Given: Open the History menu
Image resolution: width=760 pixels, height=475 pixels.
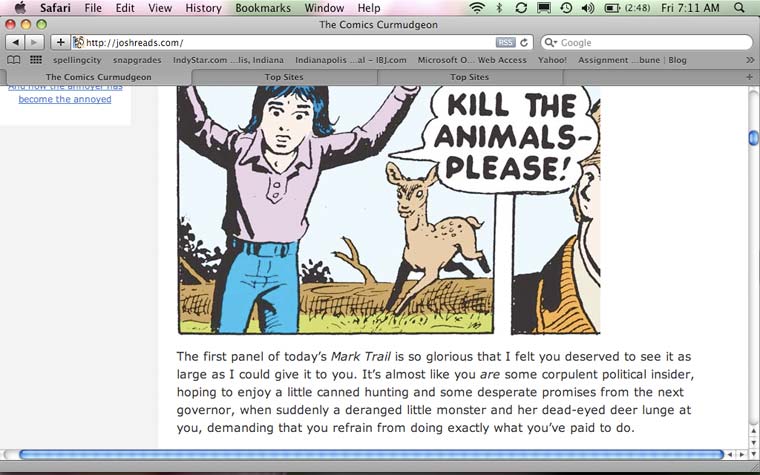Looking at the screenshot, I should point(203,8).
